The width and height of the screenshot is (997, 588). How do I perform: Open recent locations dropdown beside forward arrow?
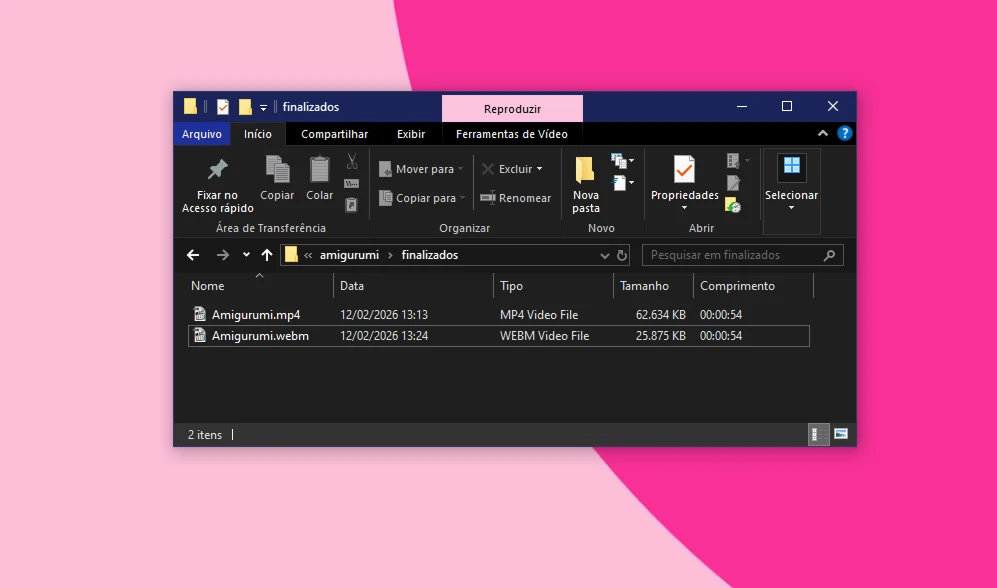click(x=246, y=255)
